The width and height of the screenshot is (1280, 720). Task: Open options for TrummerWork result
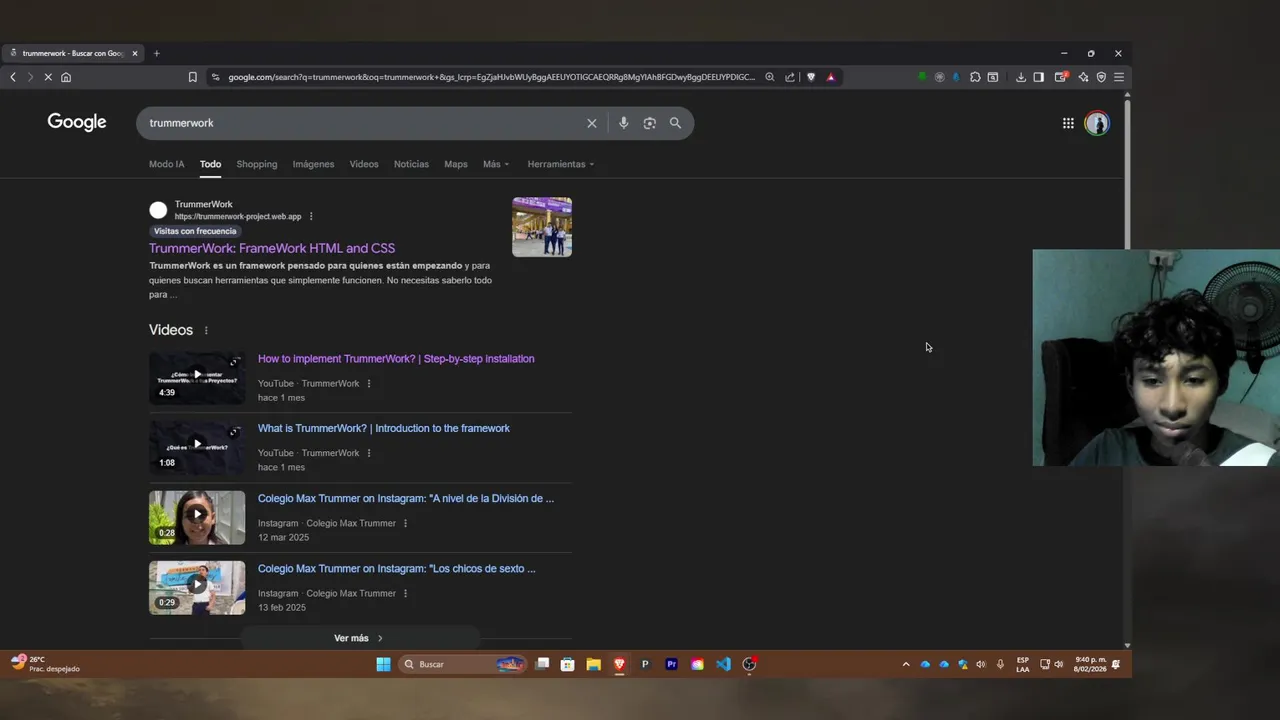click(x=311, y=216)
